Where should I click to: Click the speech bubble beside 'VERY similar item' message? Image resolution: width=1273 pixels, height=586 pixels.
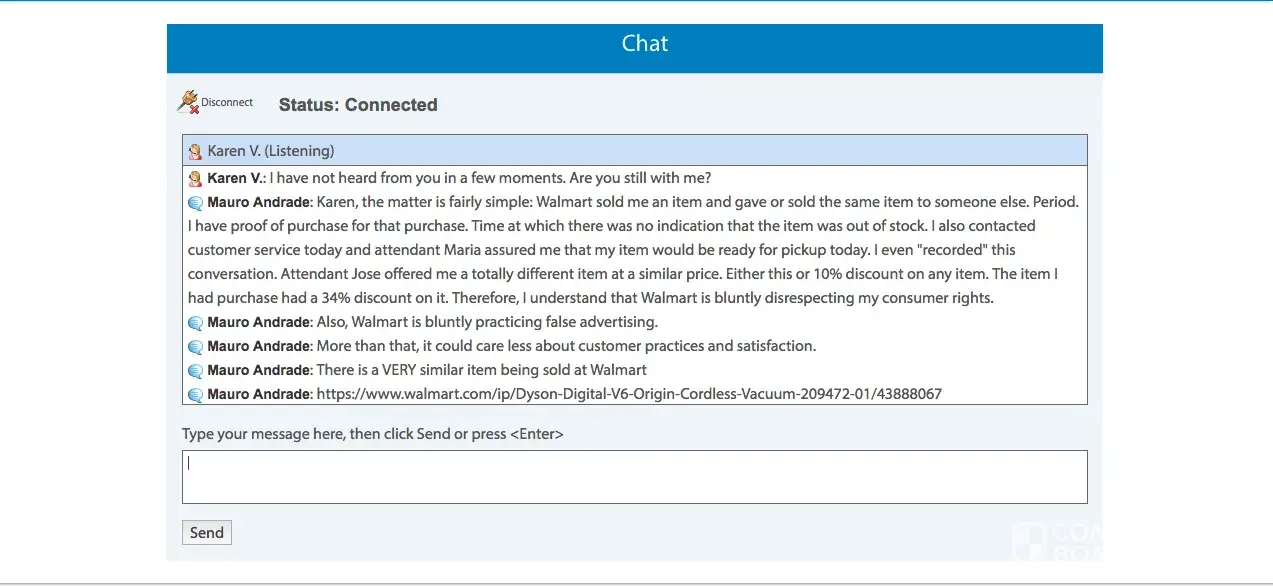click(x=195, y=371)
